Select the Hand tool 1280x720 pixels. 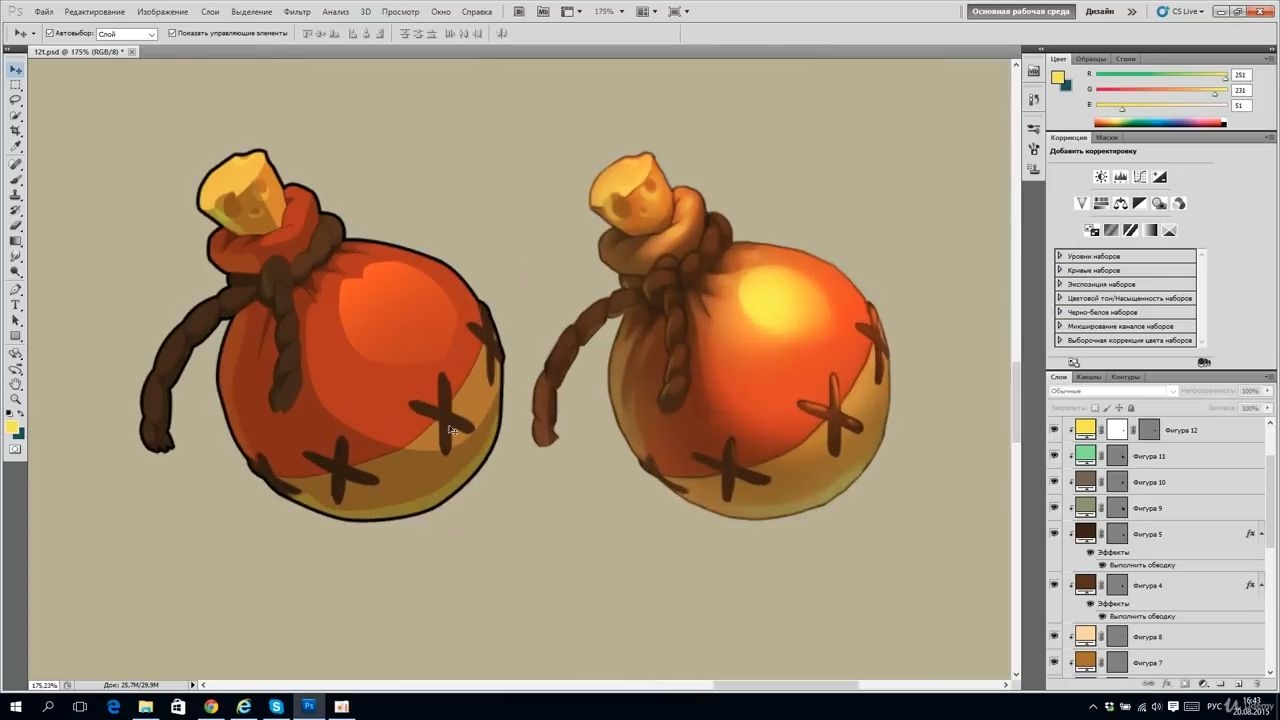pos(16,384)
